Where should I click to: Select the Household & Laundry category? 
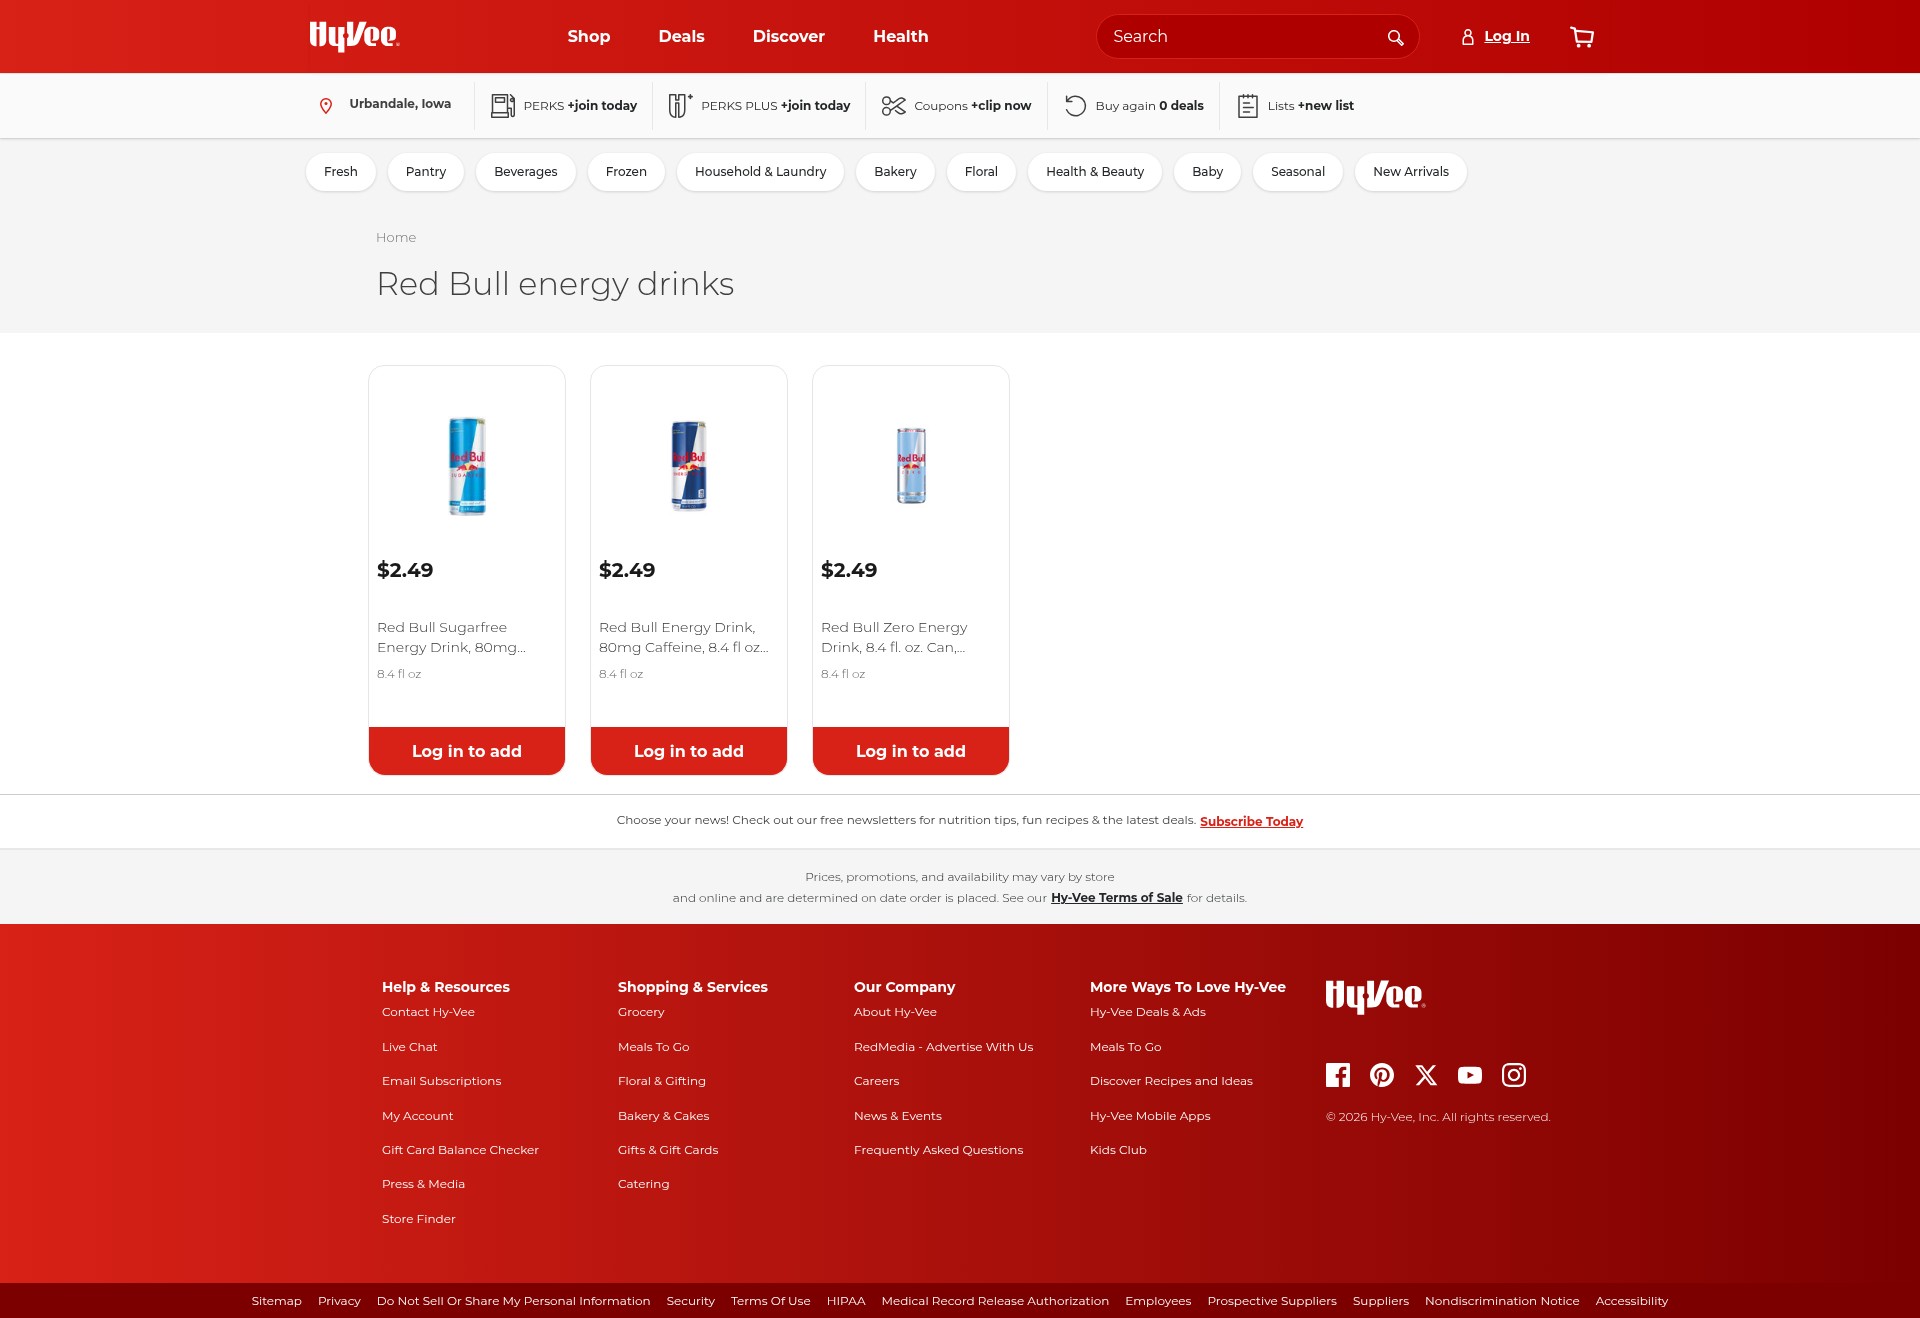pos(761,172)
